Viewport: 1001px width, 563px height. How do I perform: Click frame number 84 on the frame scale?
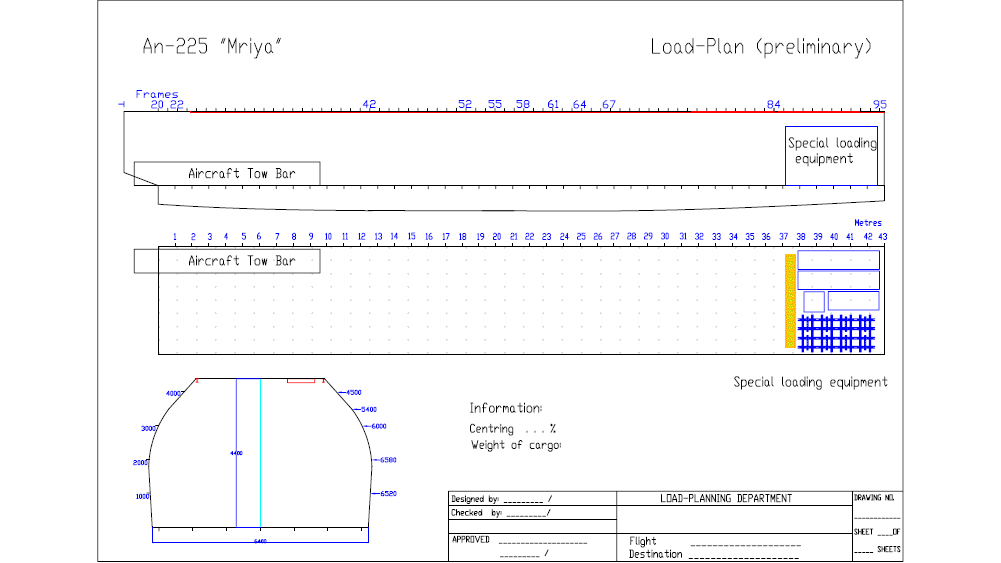773,104
